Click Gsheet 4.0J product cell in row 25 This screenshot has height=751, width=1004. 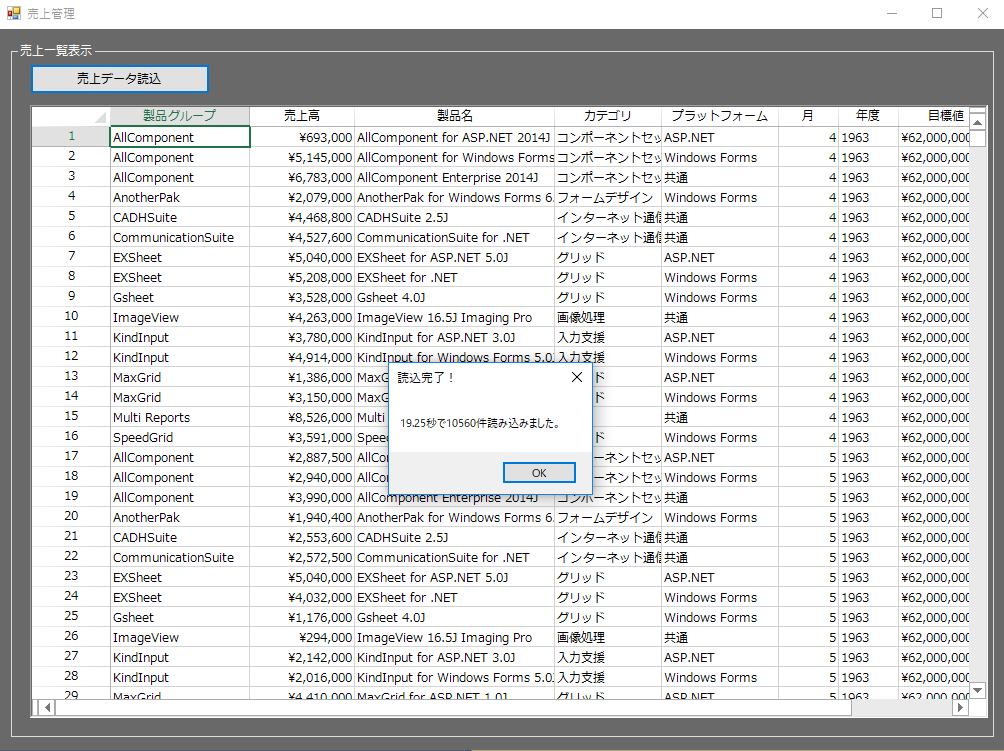(455, 617)
